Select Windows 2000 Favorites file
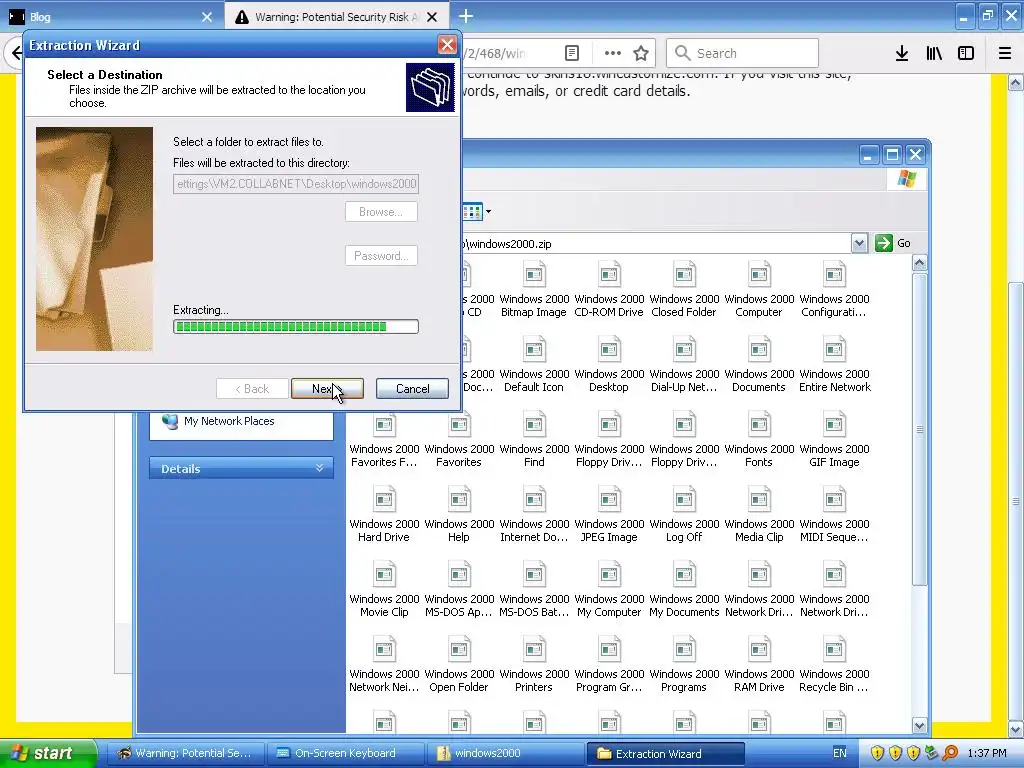1024x768 pixels. [458, 440]
